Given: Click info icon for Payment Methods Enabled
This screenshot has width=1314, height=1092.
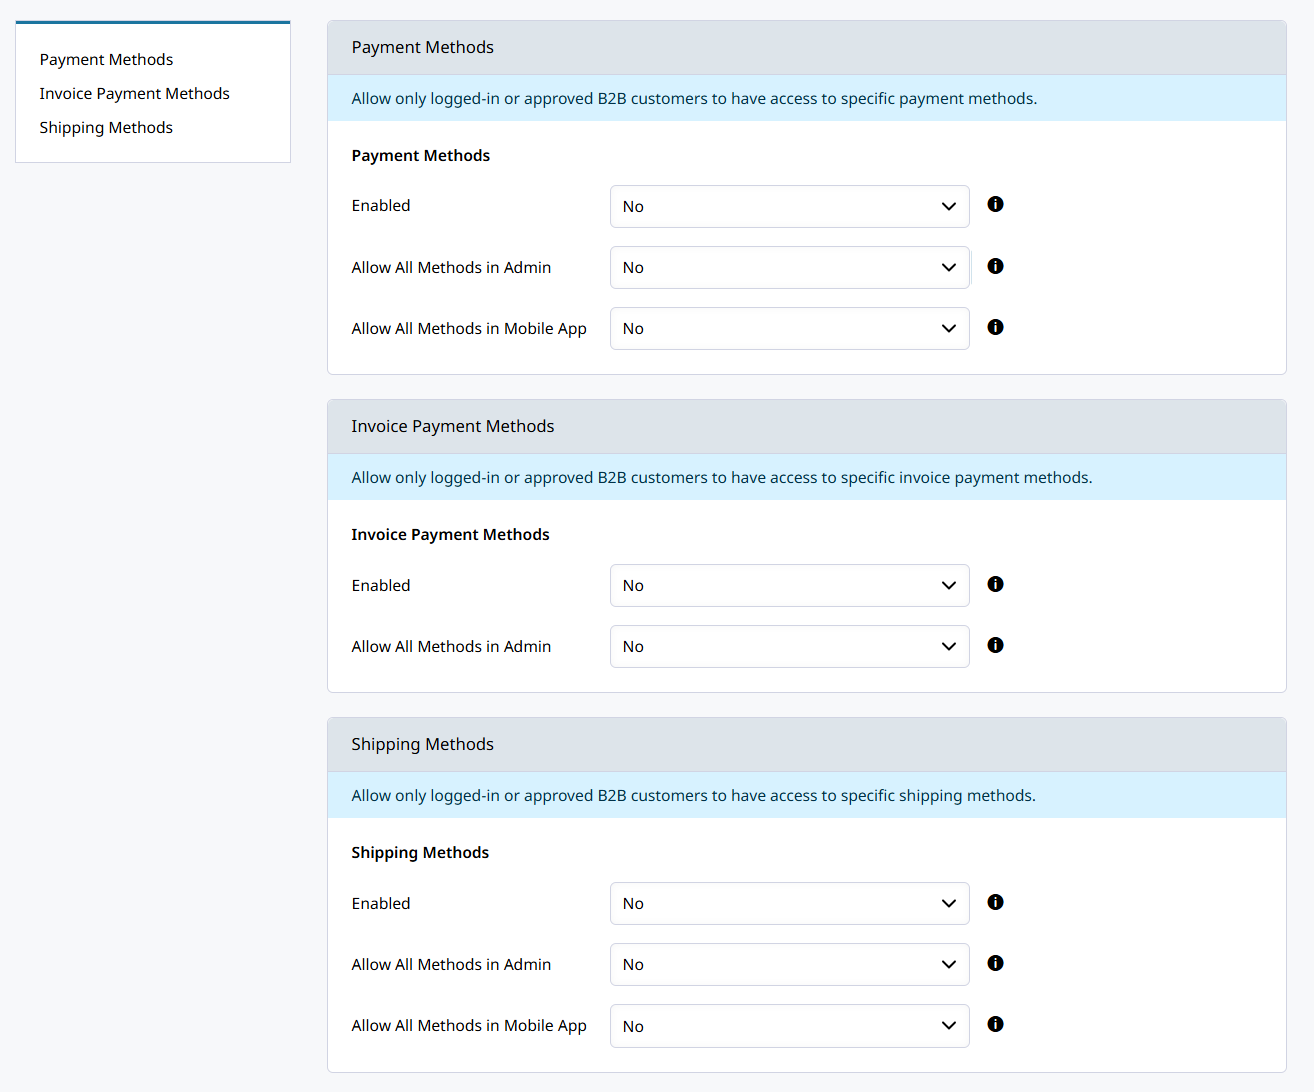Looking at the screenshot, I should [x=995, y=204].
